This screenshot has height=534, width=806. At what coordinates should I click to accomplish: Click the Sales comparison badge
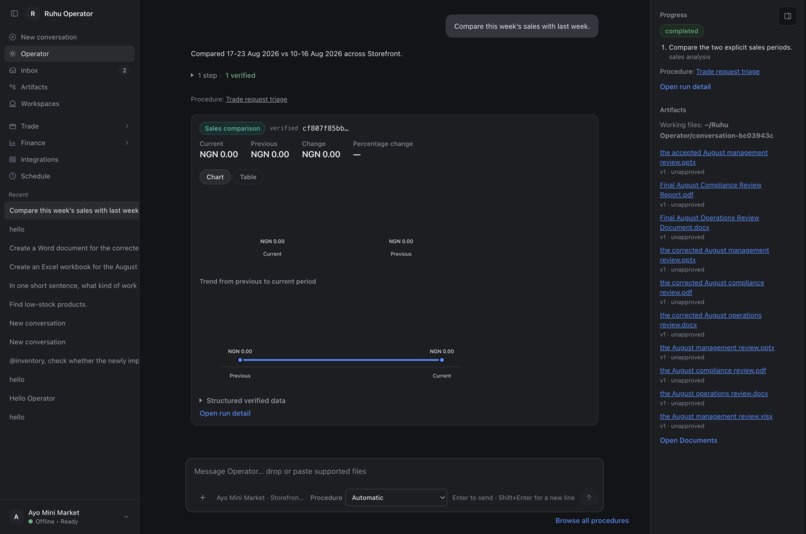[x=232, y=128]
